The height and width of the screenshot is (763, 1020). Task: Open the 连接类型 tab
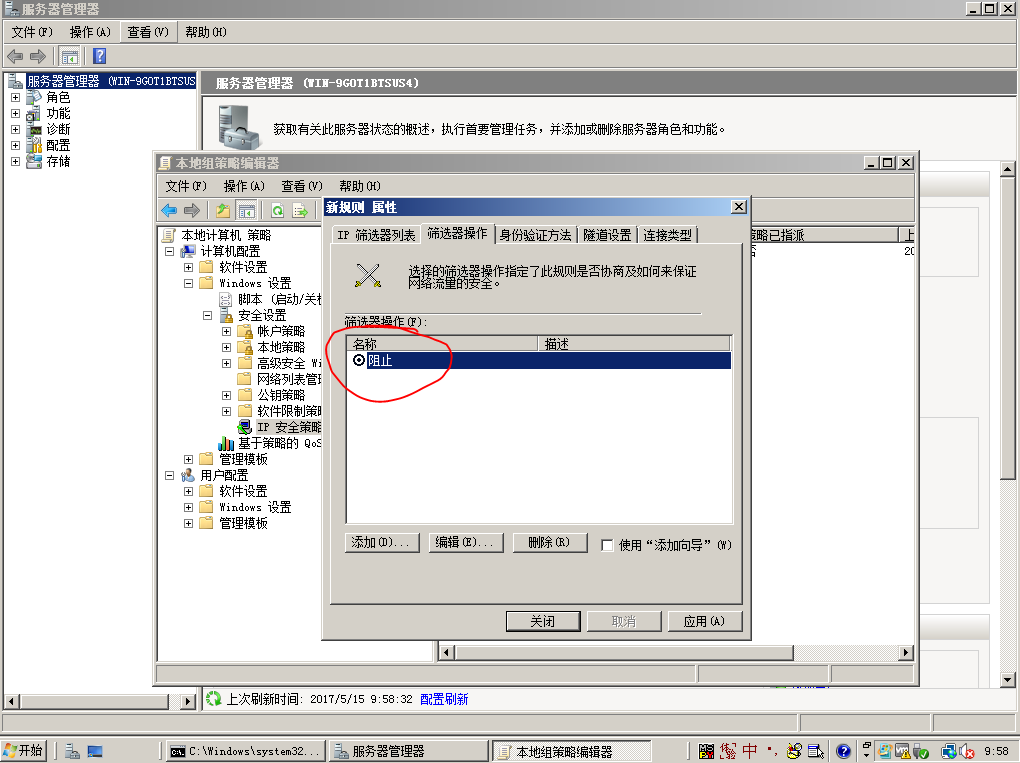point(667,235)
